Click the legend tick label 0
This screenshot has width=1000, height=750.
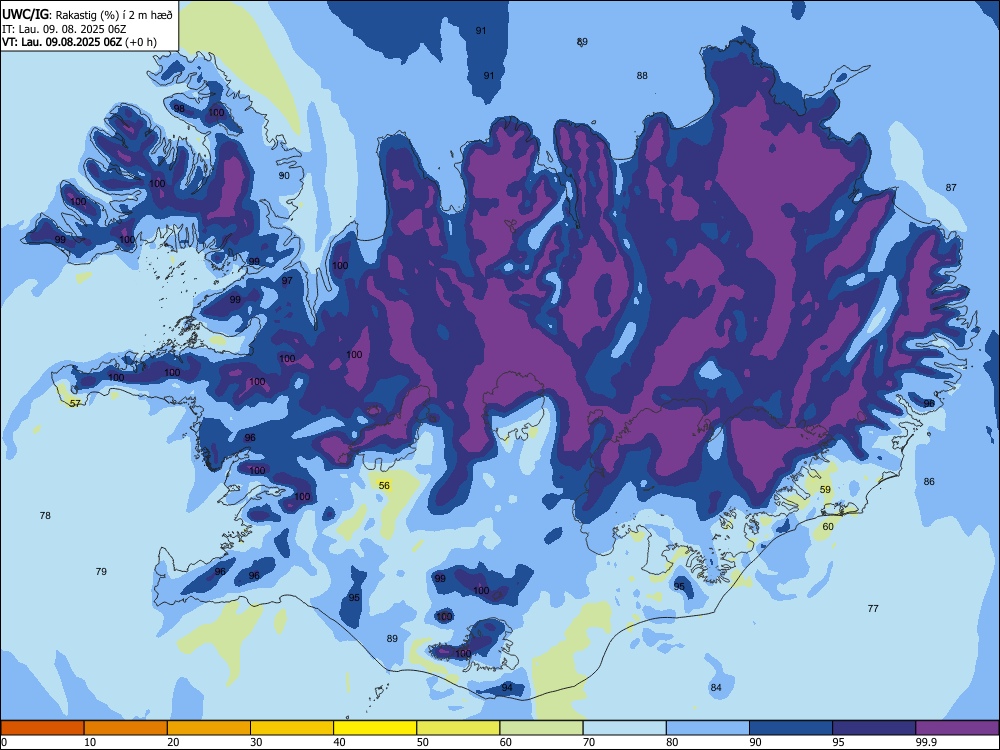pyautogui.click(x=4, y=742)
